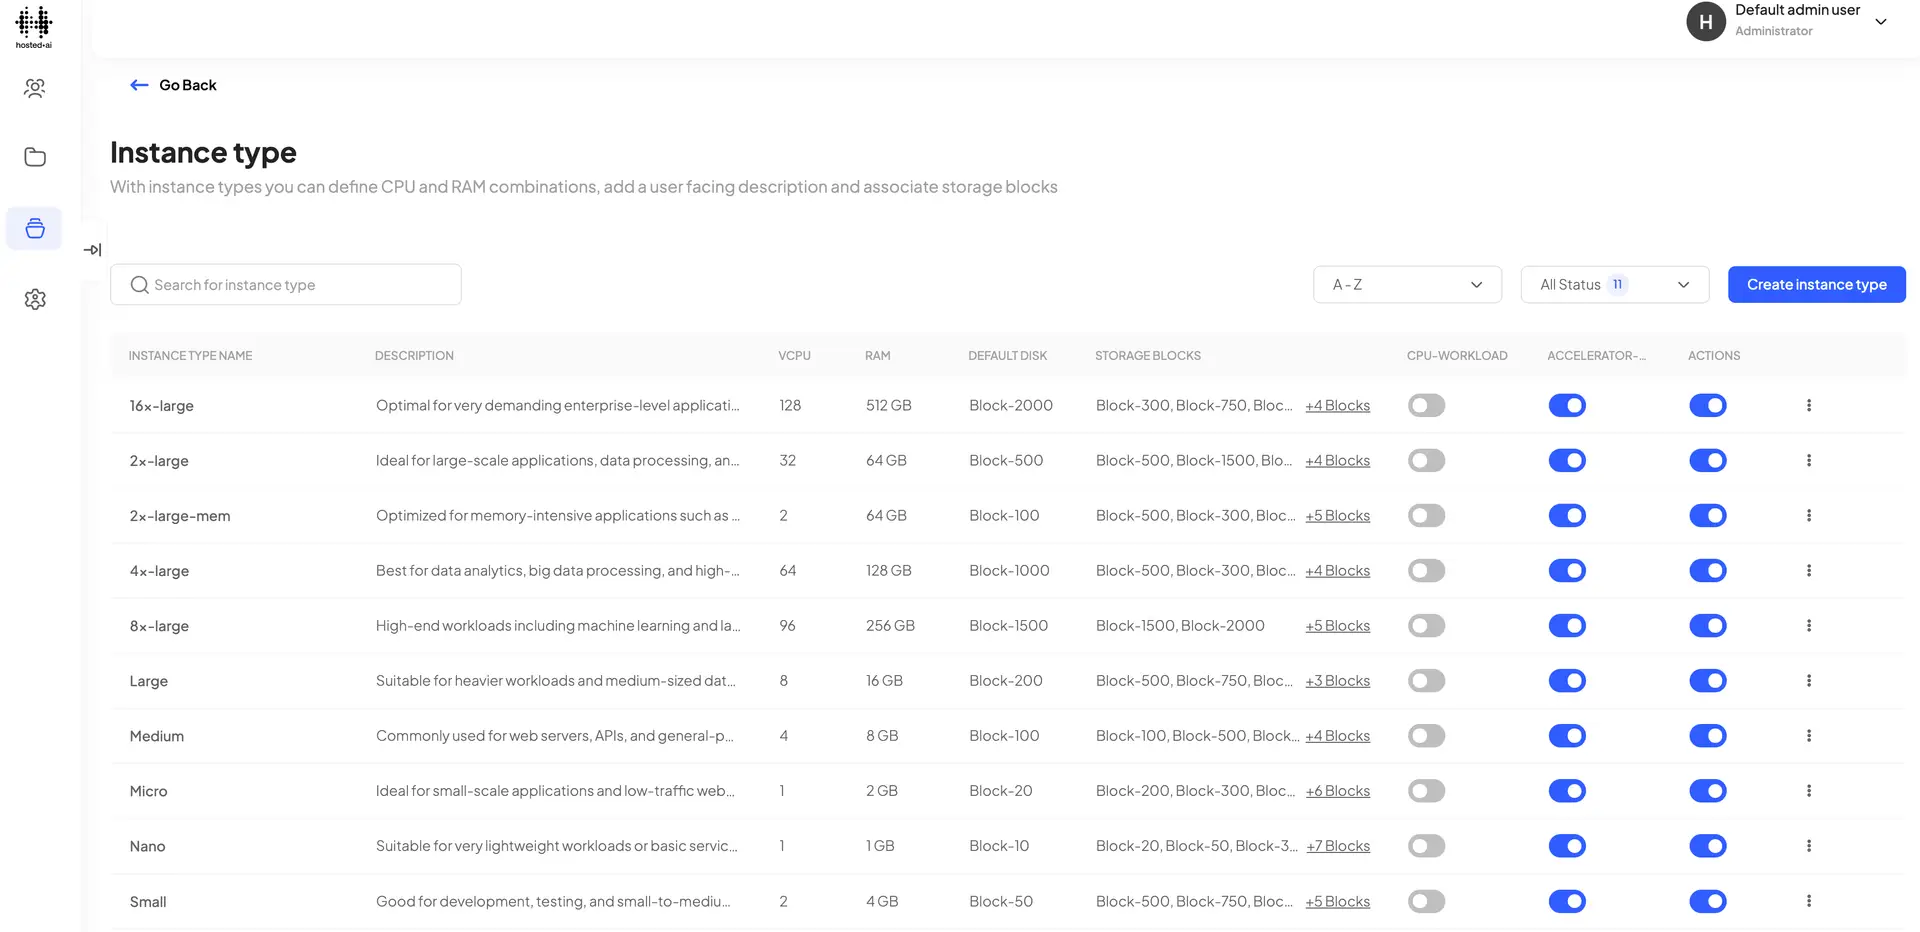The height and width of the screenshot is (932, 1920).
Task: Click the Create instance type button
Action: point(1816,284)
